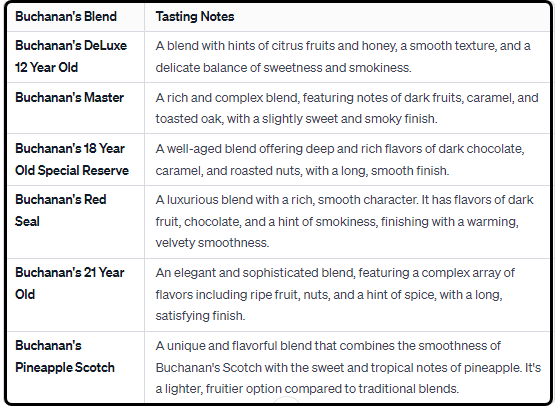Click "delicate balance of sweetness and smokiness" text
559x406 pixels.
[x=283, y=68]
